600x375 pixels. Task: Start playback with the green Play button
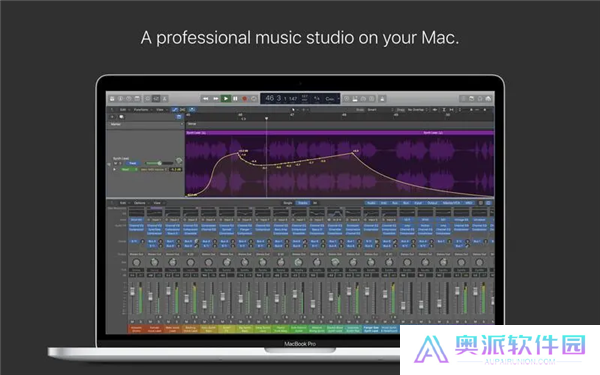coord(225,99)
